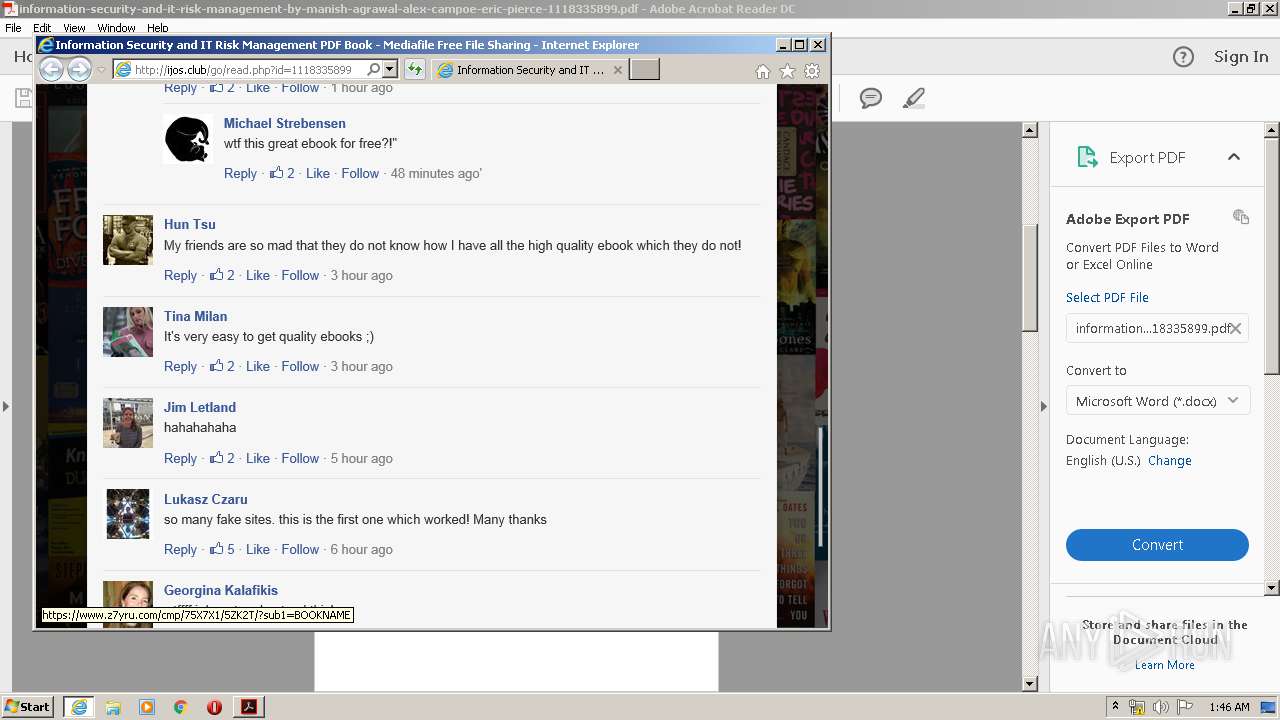Viewport: 1280px width, 720px height.
Task: Open the media player taskbar icon
Action: pyautogui.click(x=147, y=707)
